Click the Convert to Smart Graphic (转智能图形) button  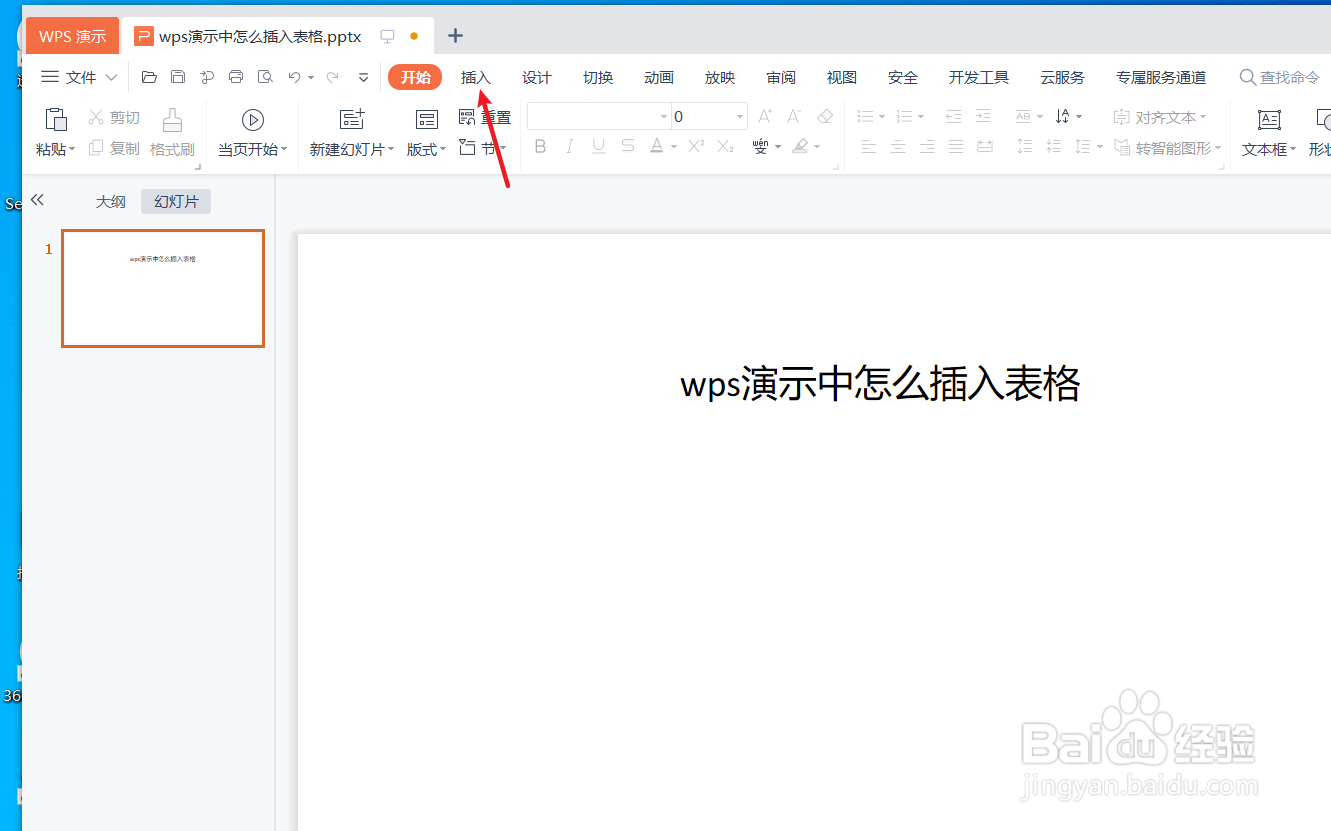pos(1168,148)
